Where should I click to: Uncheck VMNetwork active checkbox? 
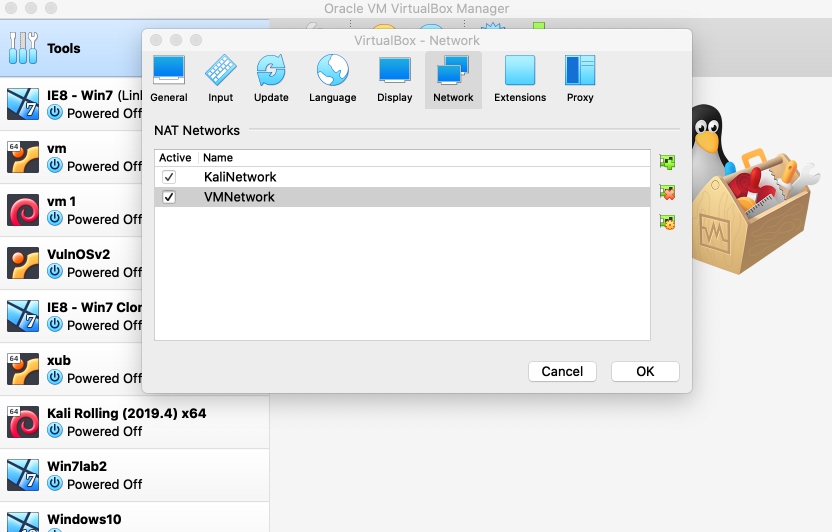169,197
